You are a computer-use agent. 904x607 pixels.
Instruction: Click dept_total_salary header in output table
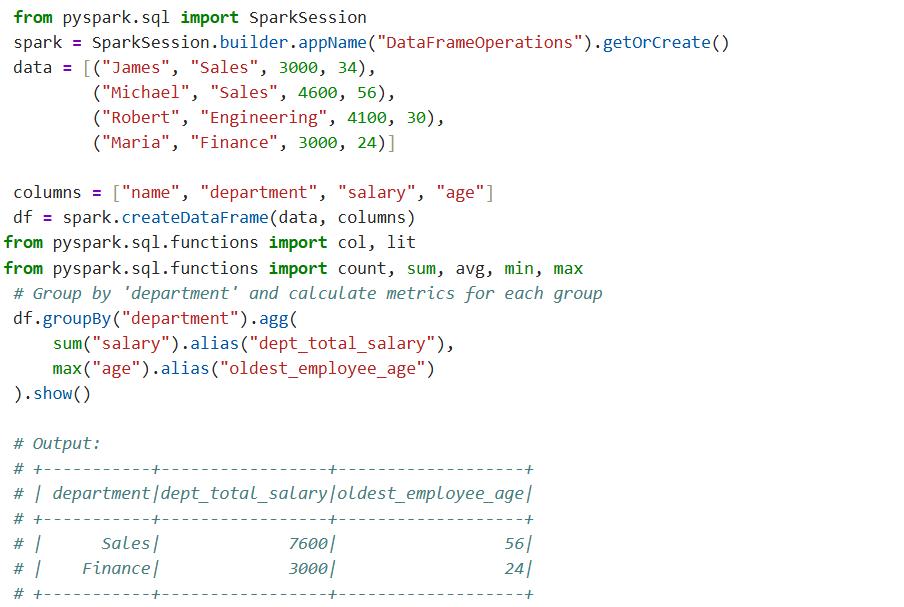coord(244,494)
